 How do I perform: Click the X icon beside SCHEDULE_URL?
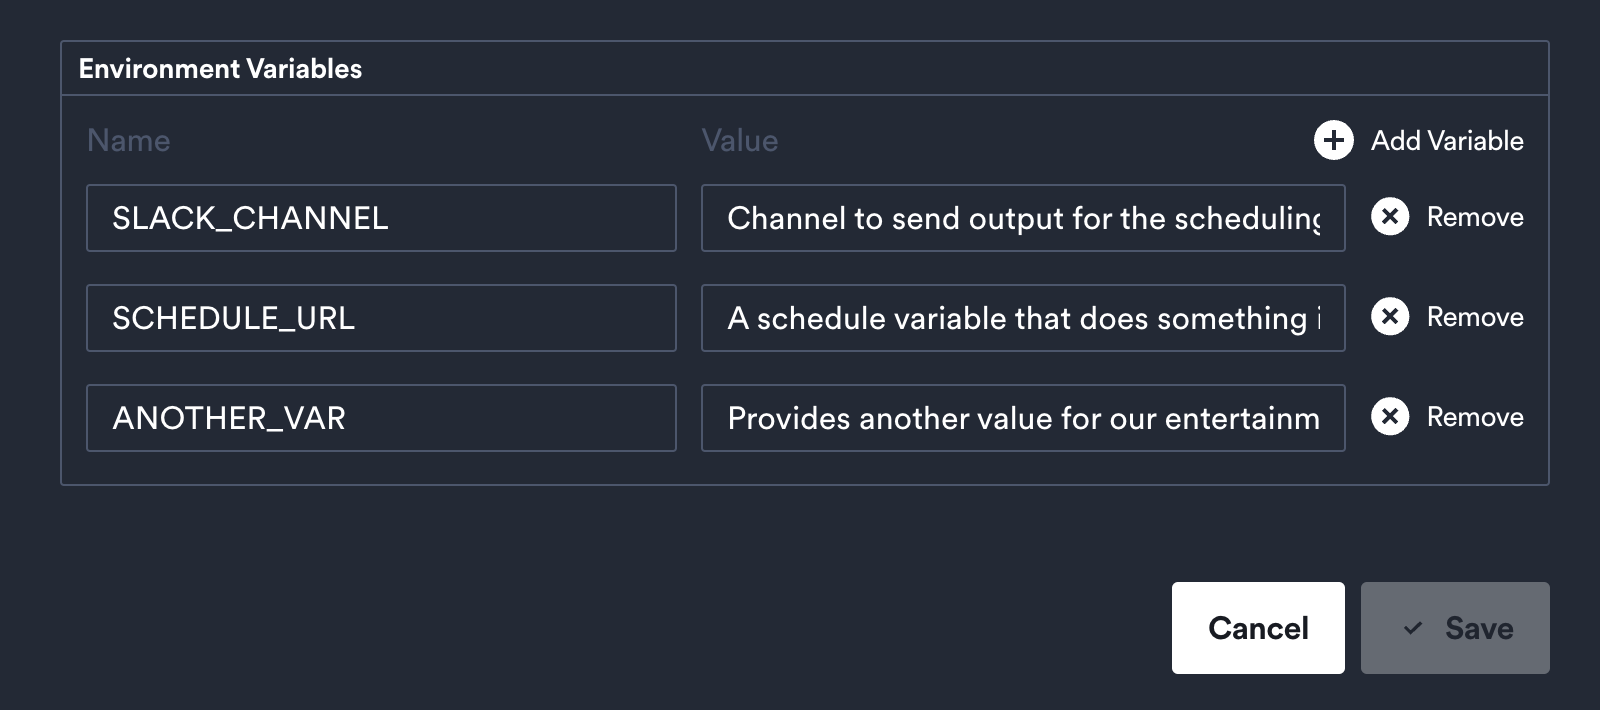tap(1390, 317)
